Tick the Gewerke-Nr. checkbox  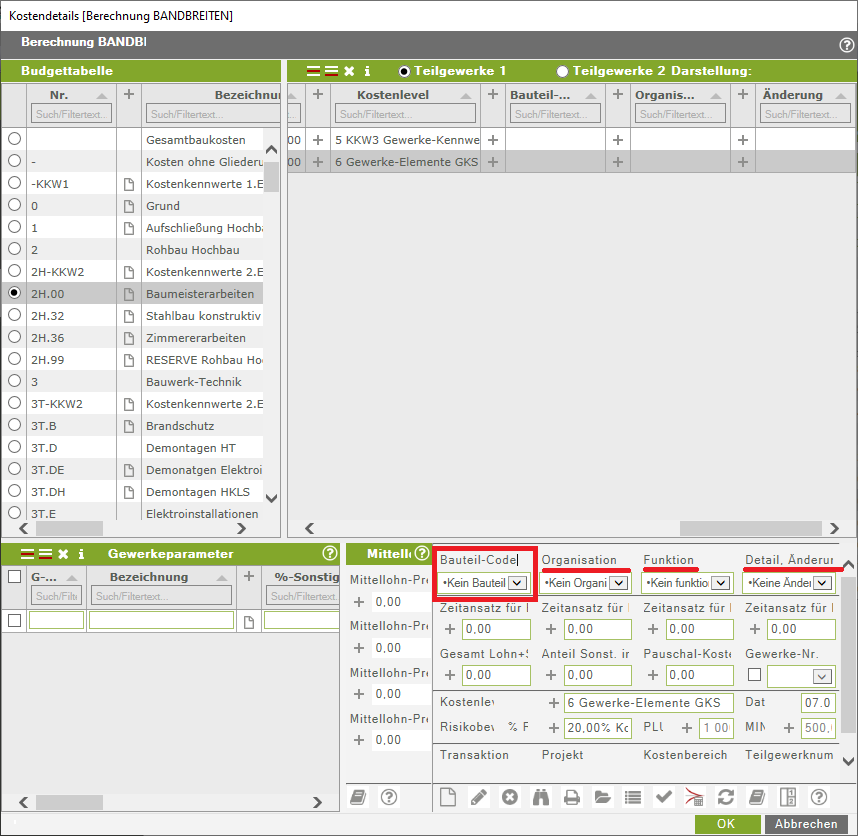click(x=755, y=675)
